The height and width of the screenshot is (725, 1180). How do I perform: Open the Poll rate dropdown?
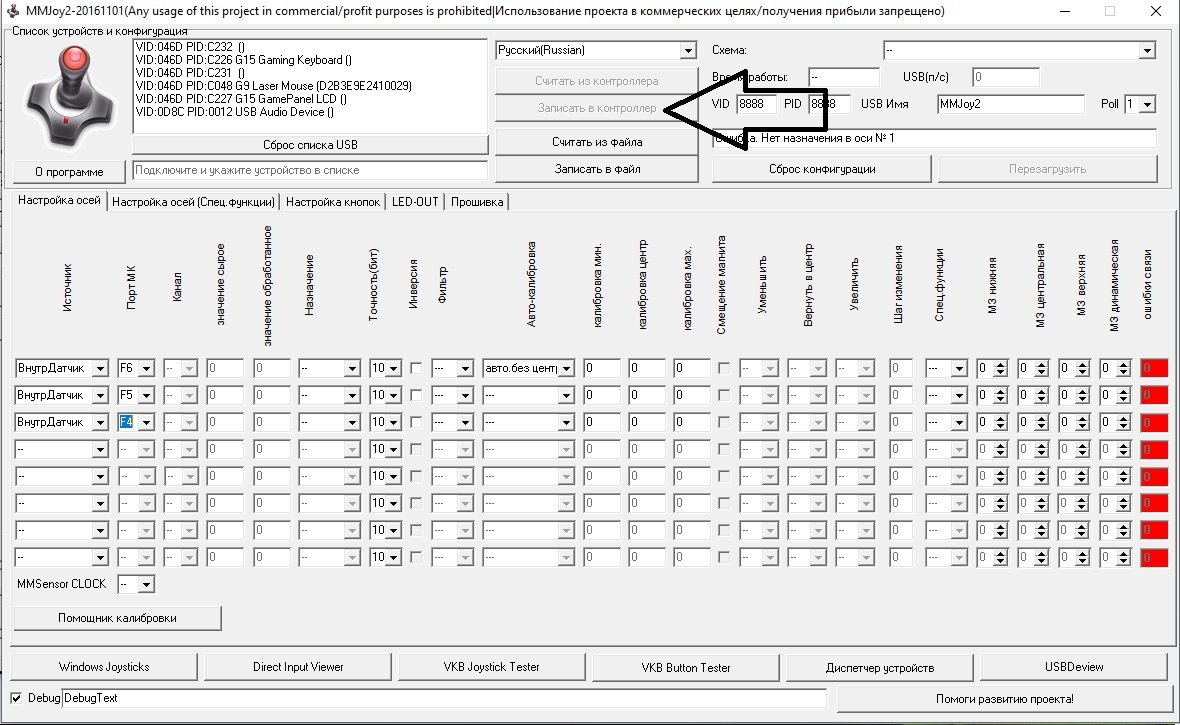click(1139, 104)
